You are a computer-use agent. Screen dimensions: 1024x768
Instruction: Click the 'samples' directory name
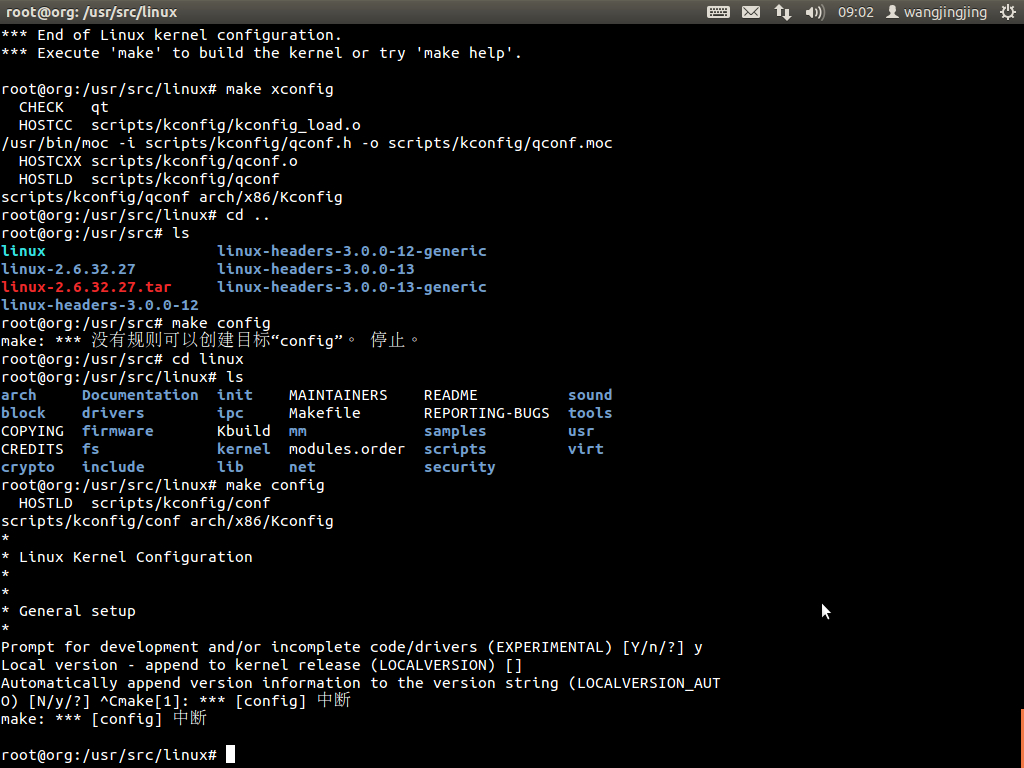pyautogui.click(x=455, y=432)
